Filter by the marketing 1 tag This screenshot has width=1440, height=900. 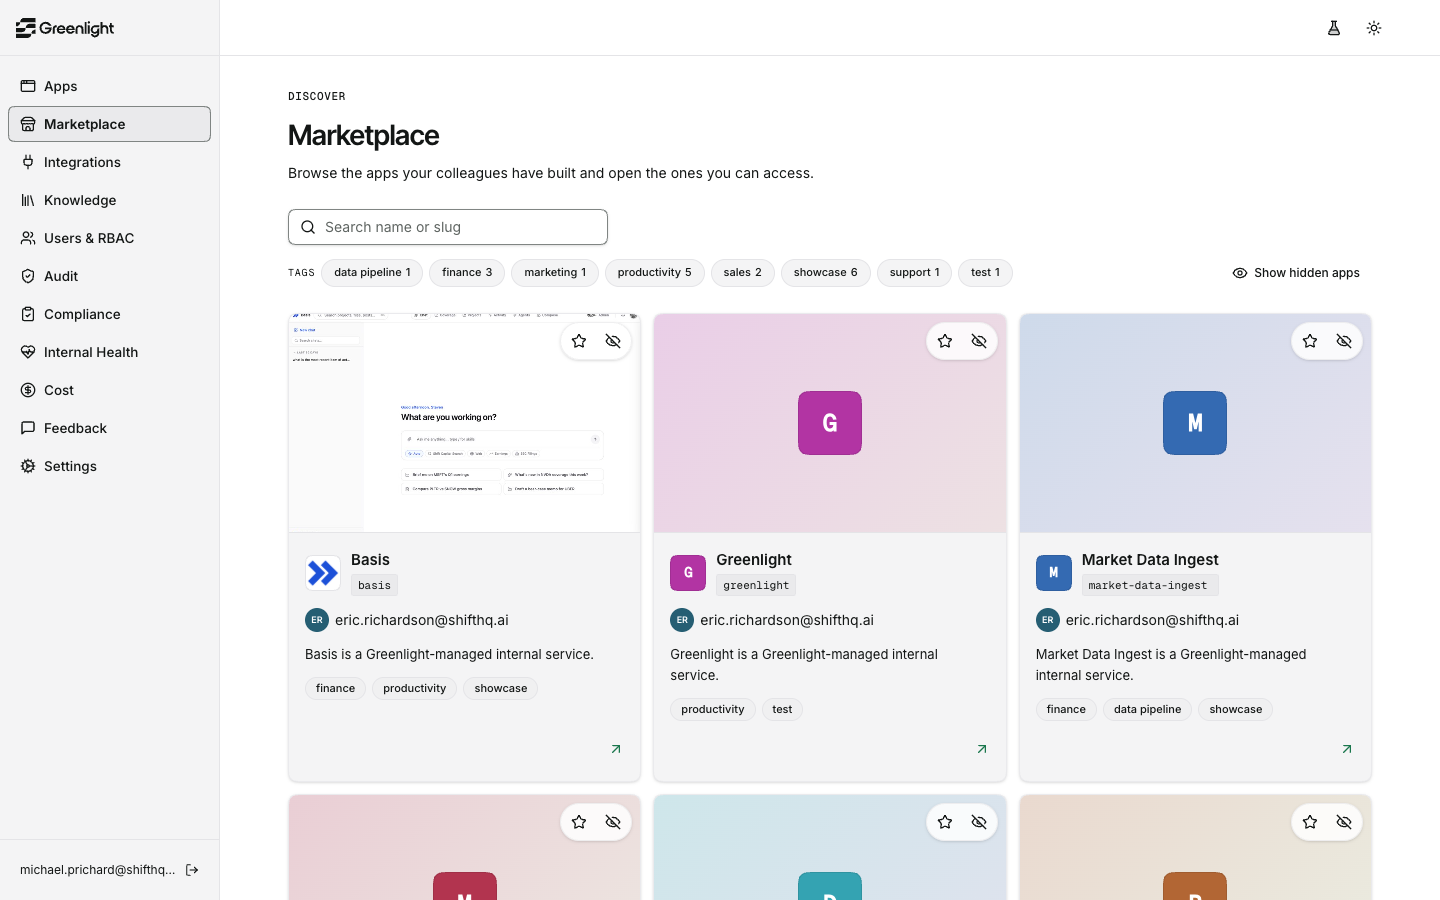[x=555, y=273]
